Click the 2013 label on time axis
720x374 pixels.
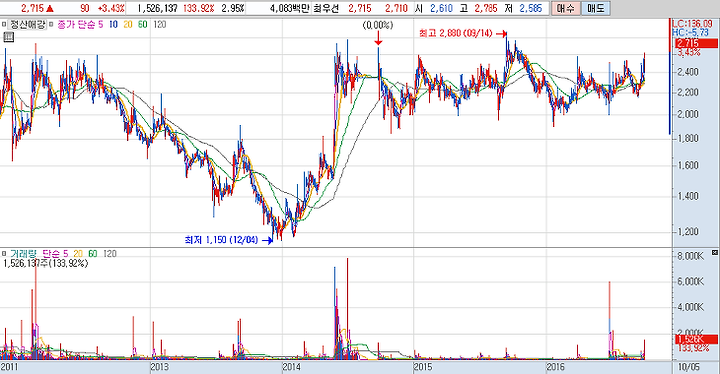(x=159, y=367)
